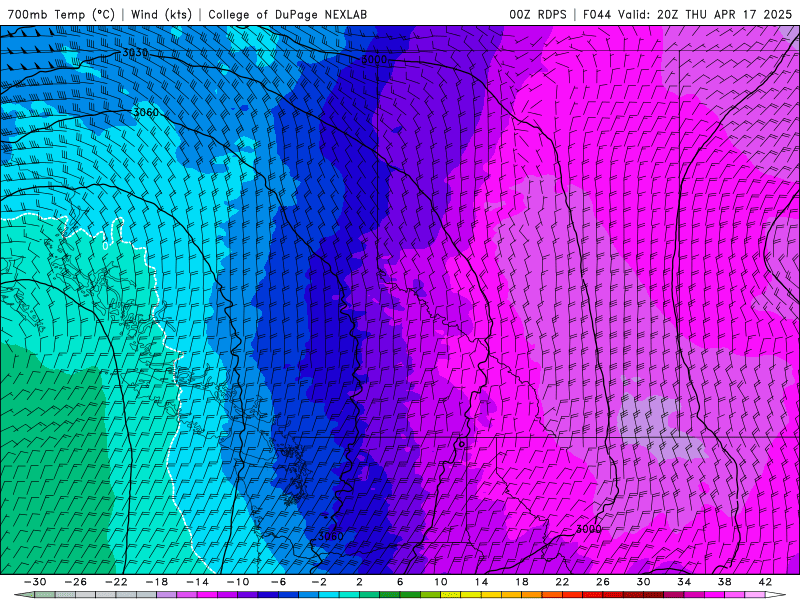Select the "34" legend label
Image resolution: width=800 pixels, height=600 pixels.
(684, 582)
